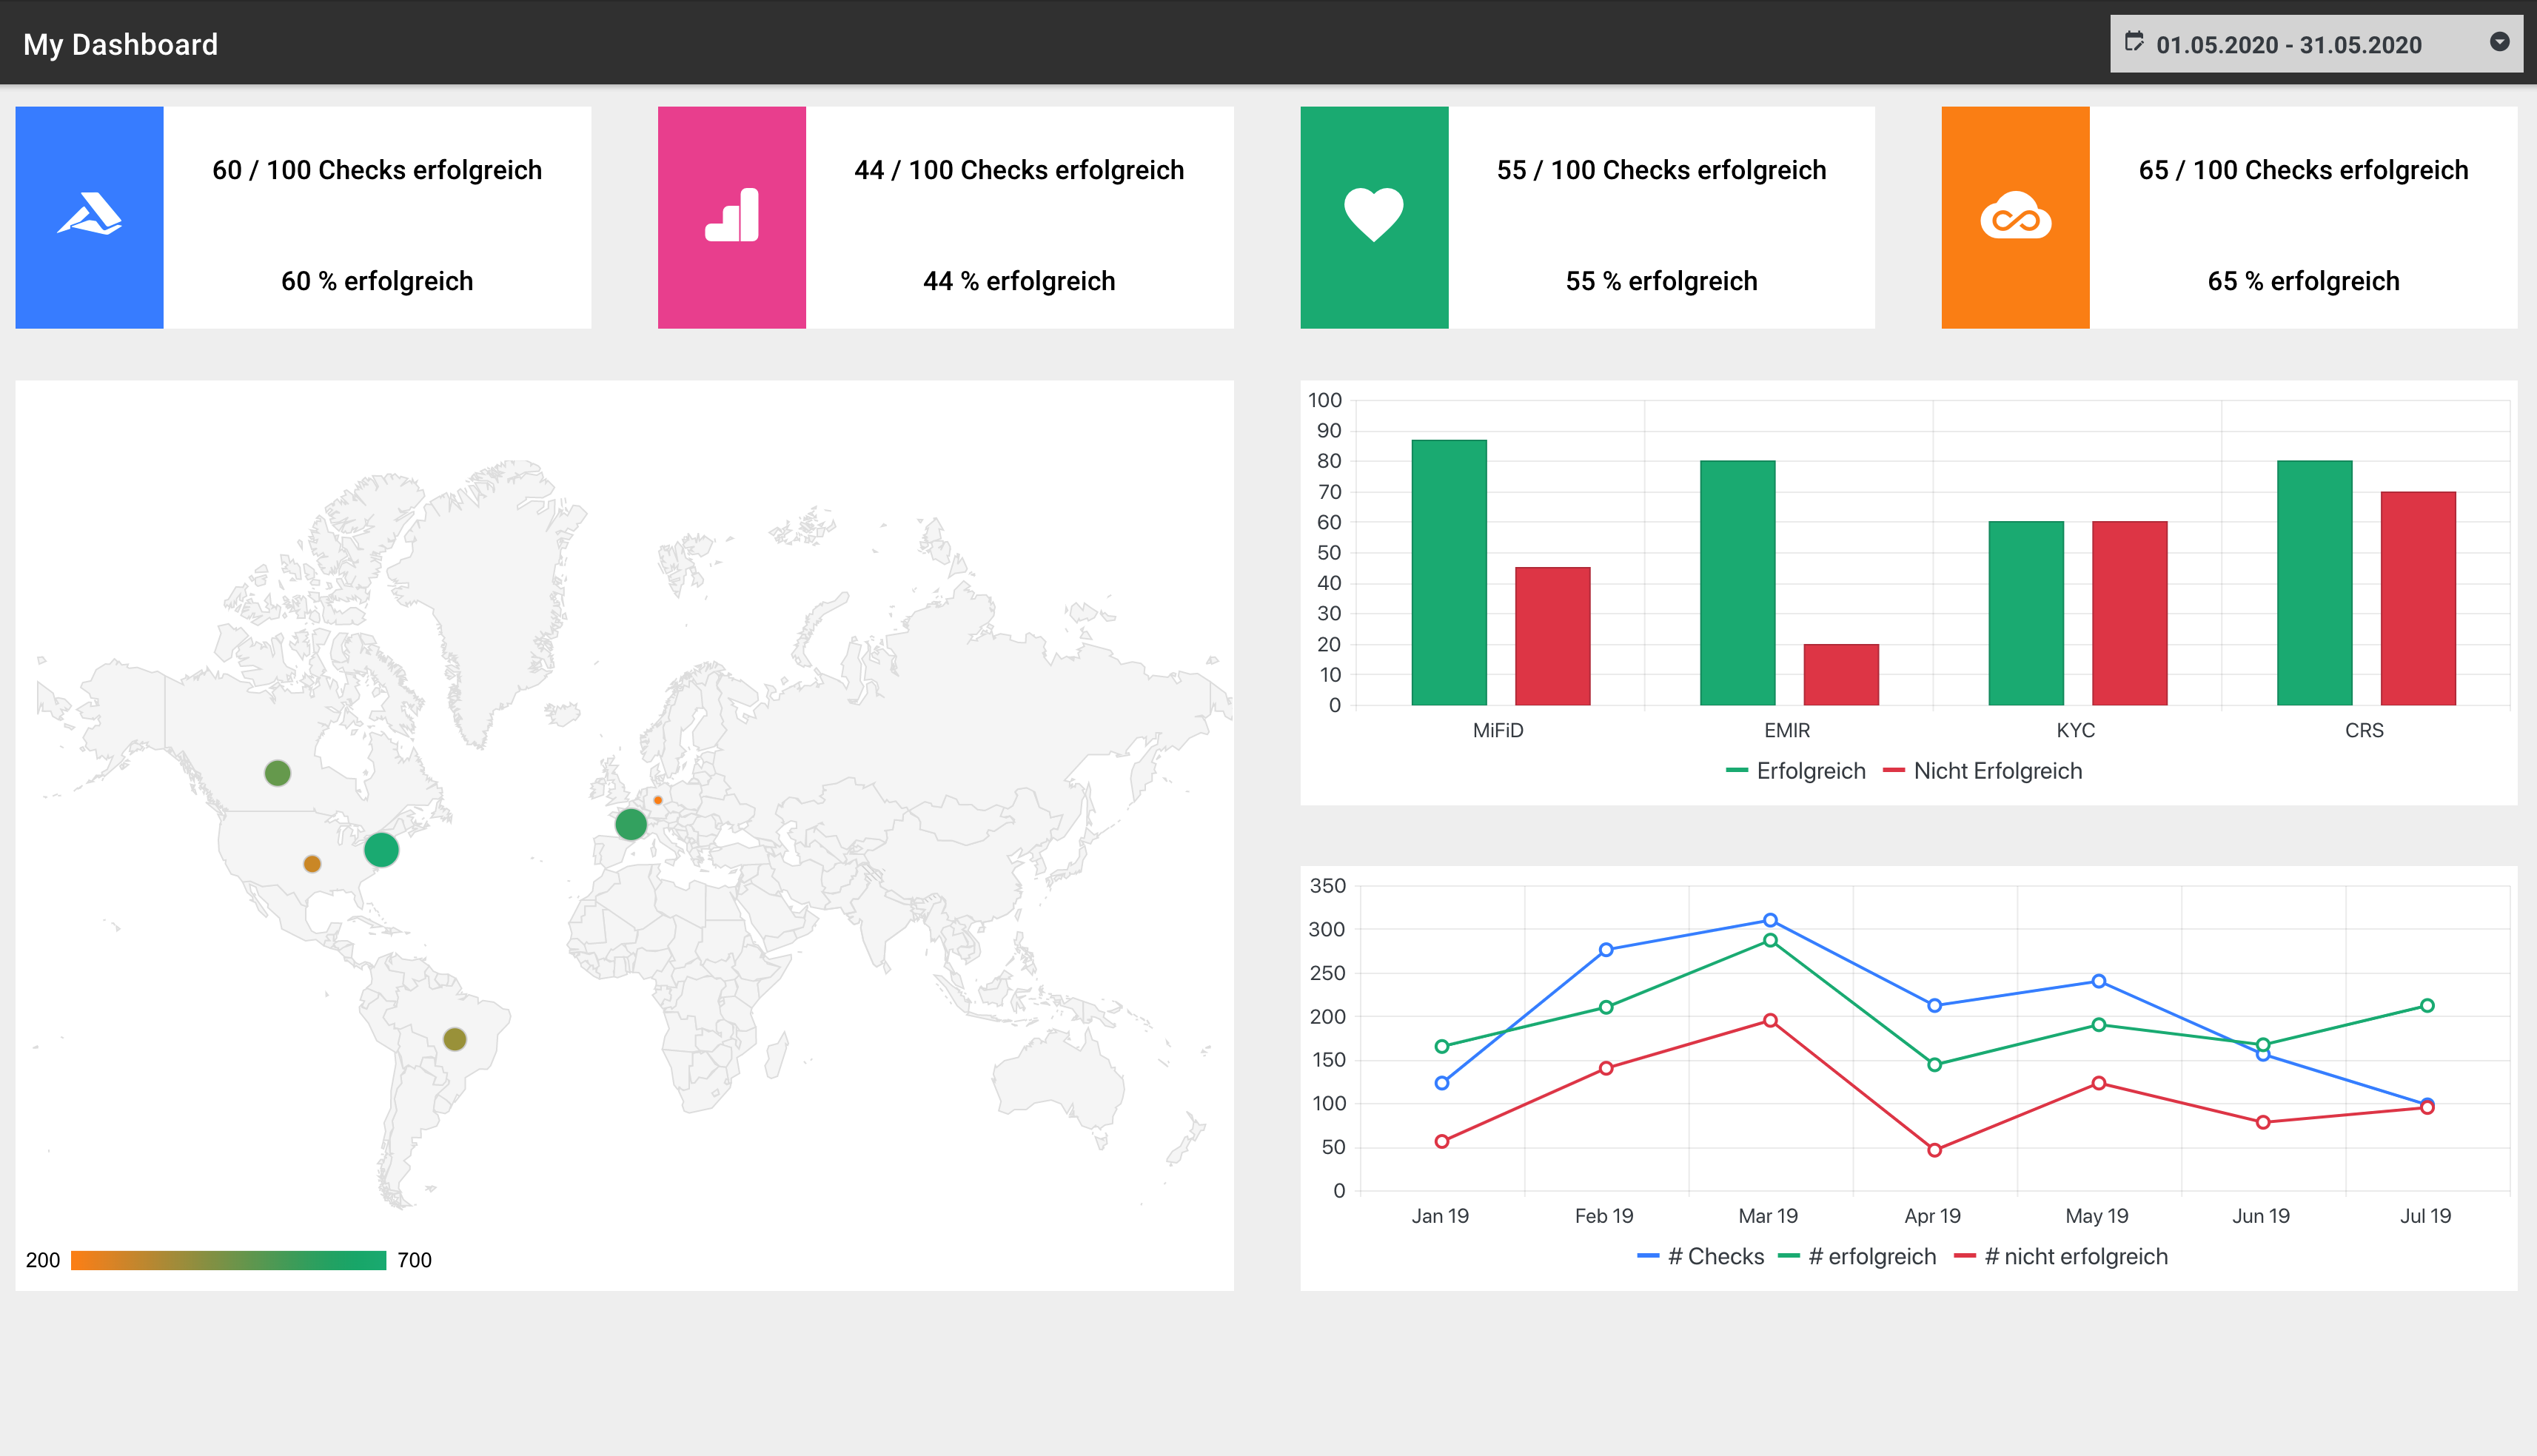2537x1456 pixels.
Task: Click the 60 % erfolgreich card text
Action: pos(377,281)
